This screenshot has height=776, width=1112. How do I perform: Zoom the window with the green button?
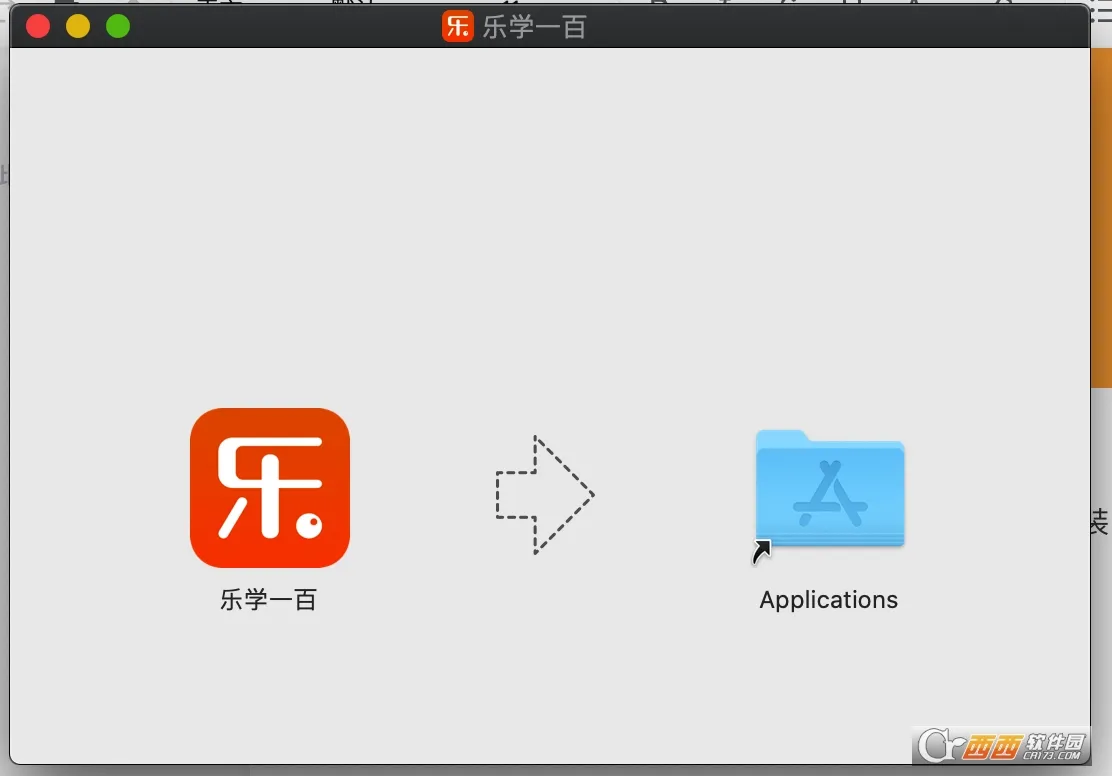[x=118, y=26]
